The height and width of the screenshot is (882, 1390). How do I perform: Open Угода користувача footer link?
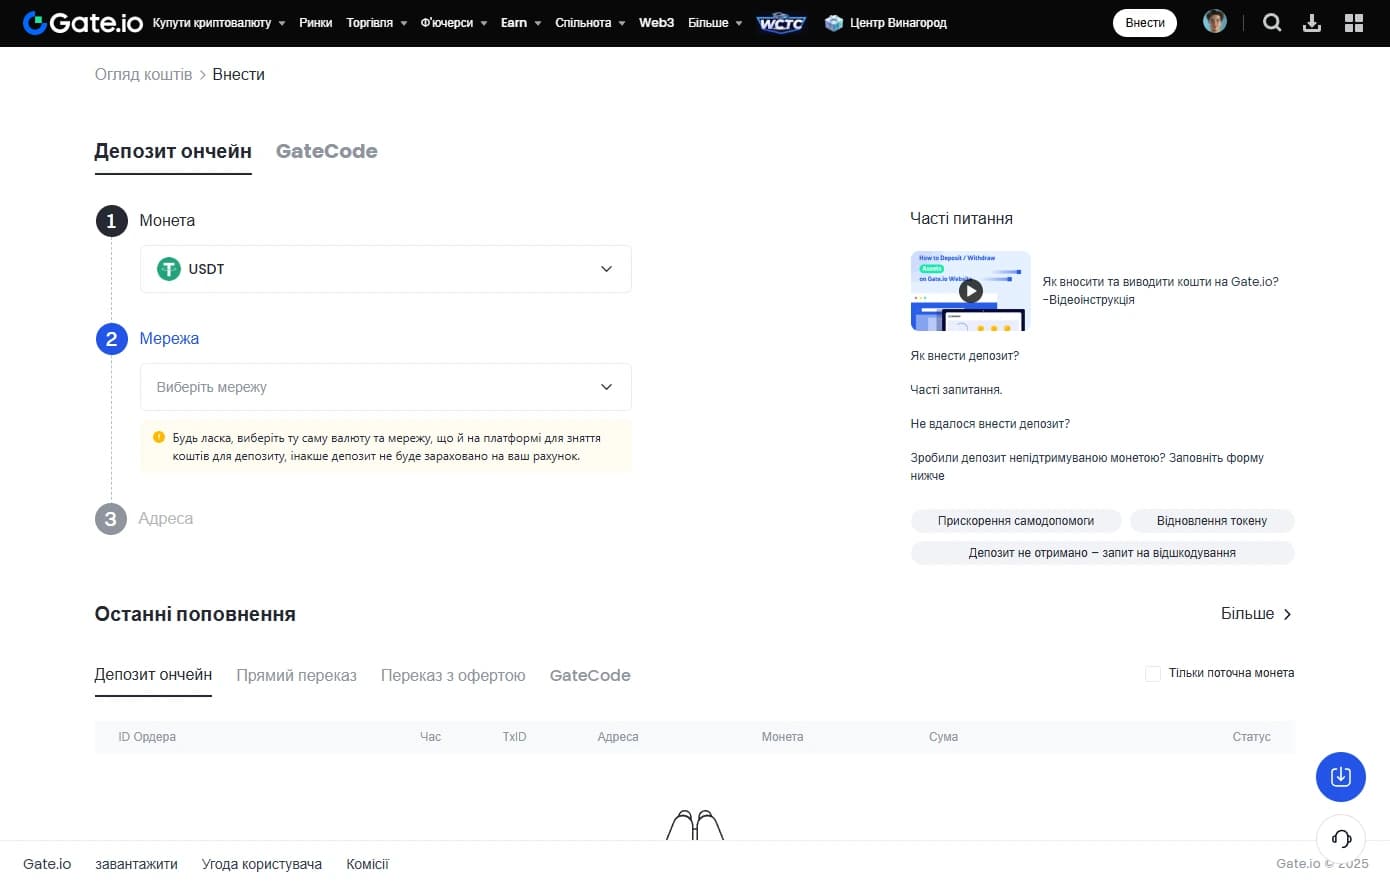[262, 864]
